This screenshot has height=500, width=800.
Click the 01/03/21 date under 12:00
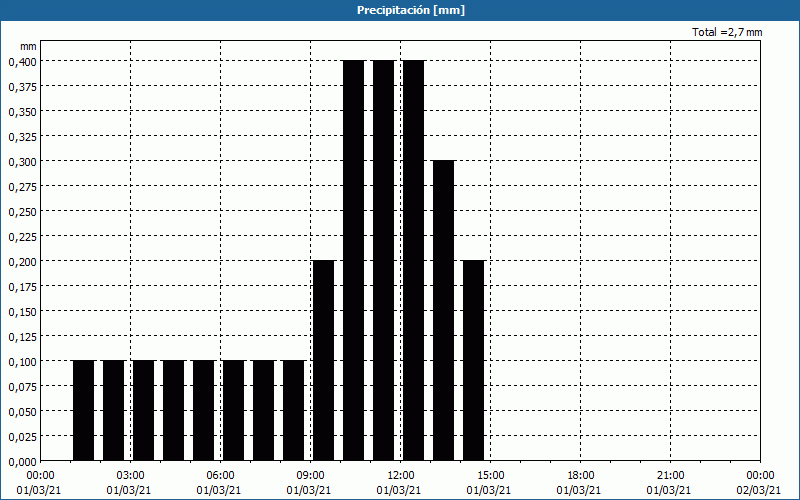[399, 490]
